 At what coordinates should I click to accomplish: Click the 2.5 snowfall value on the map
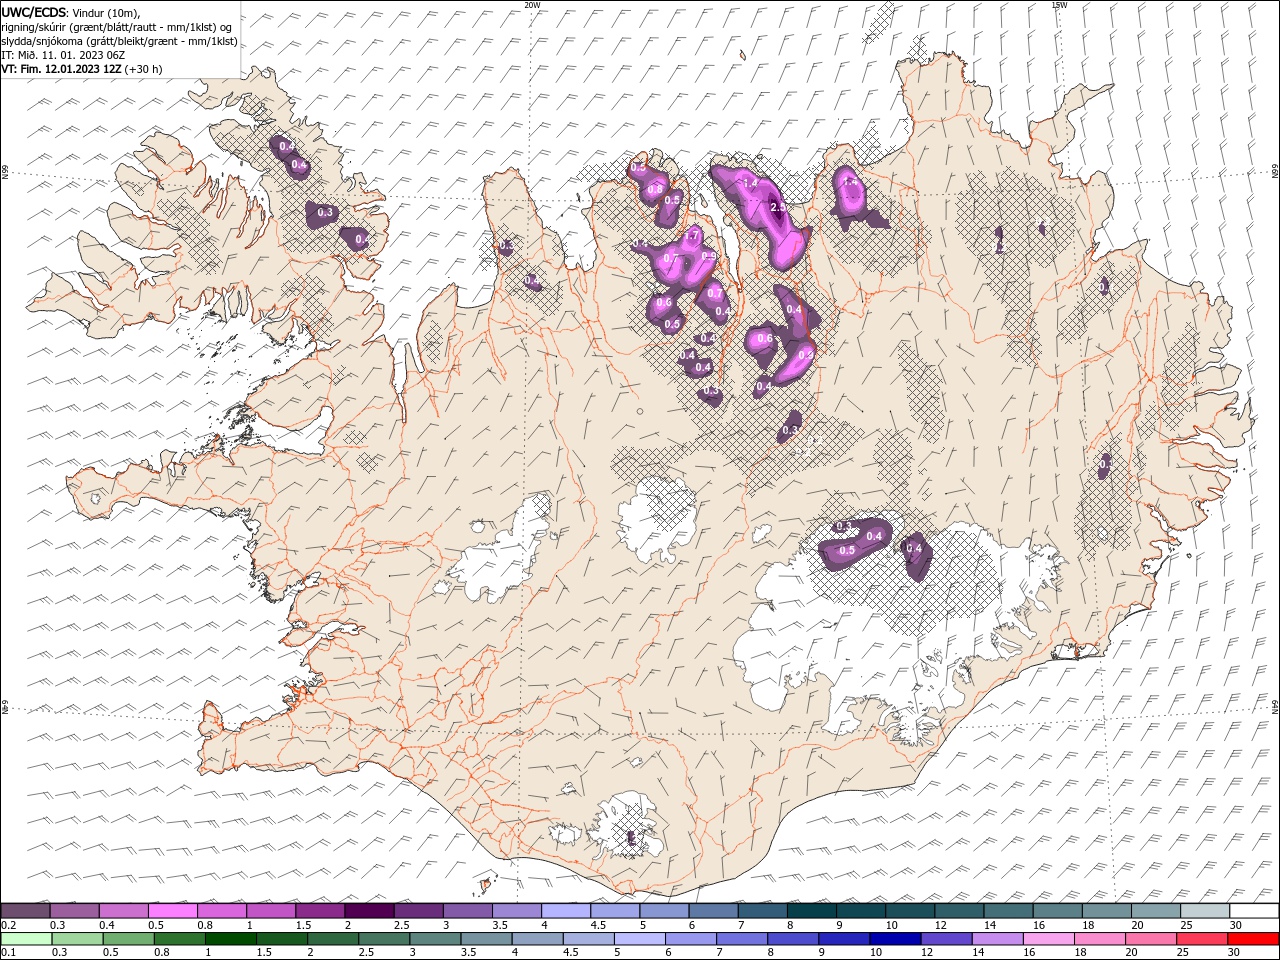[778, 207]
